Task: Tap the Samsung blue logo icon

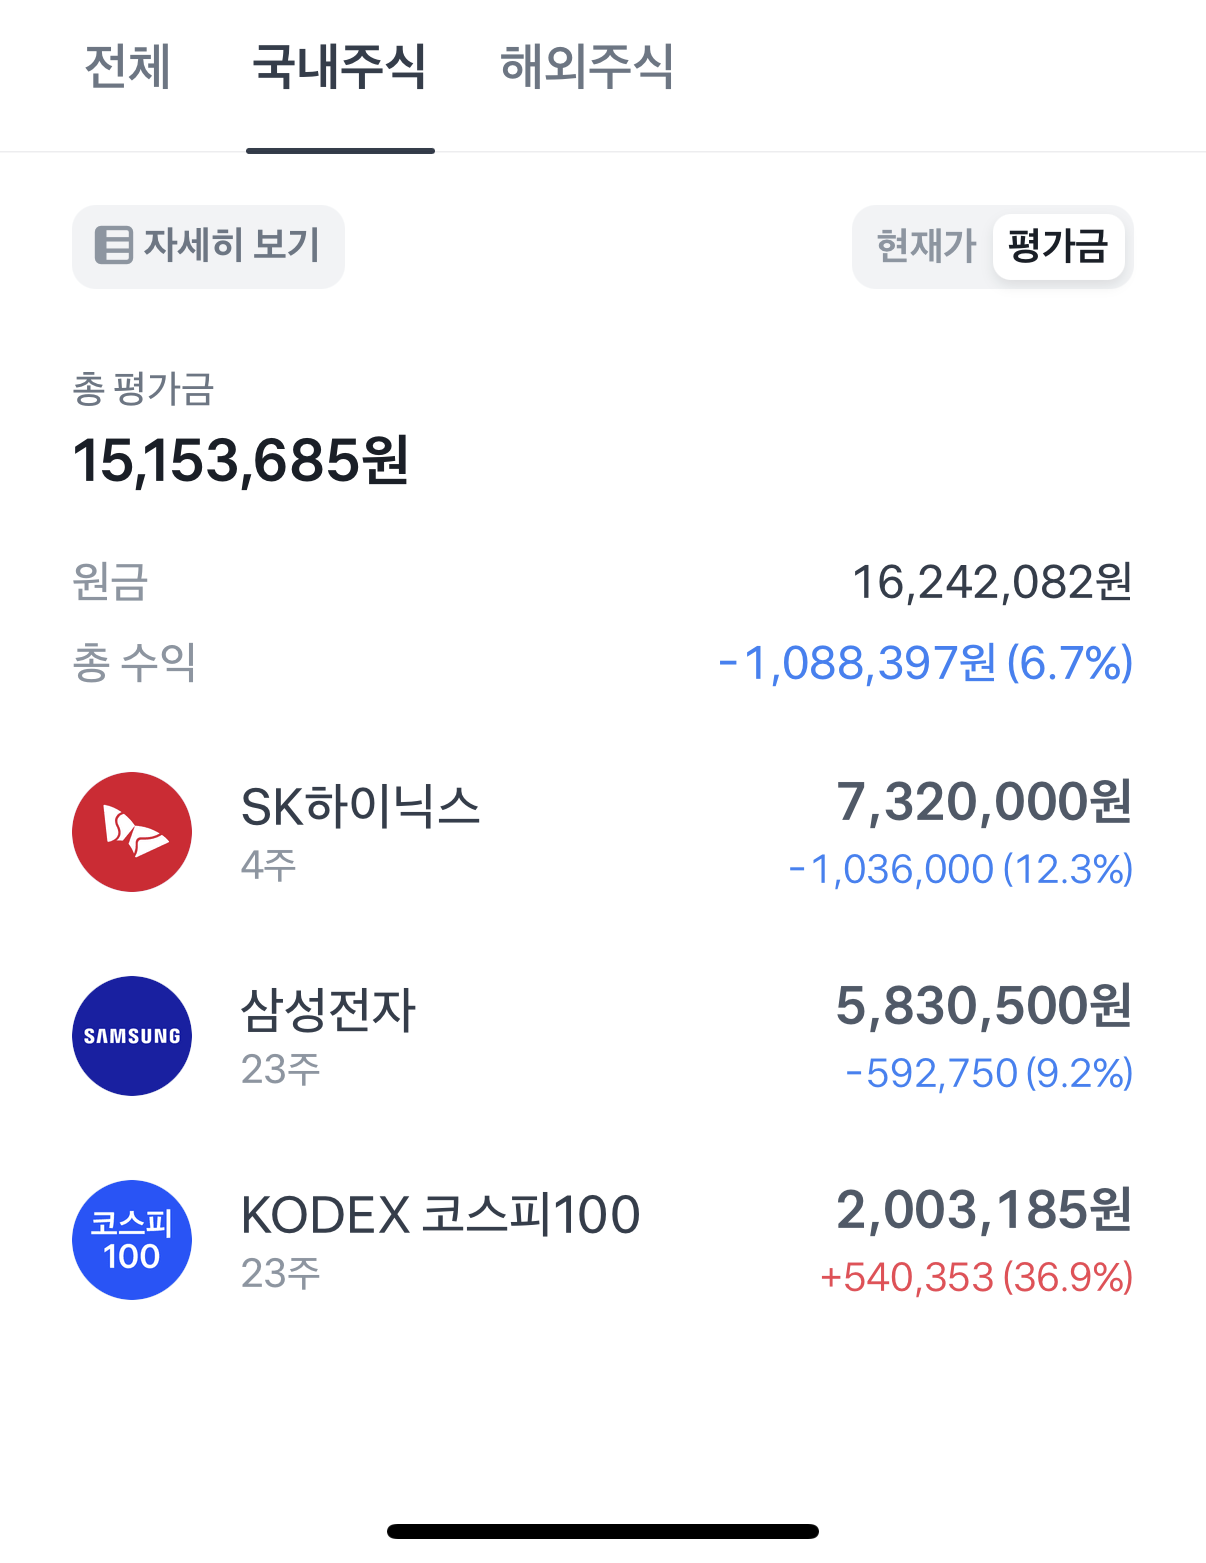Action: (132, 1036)
